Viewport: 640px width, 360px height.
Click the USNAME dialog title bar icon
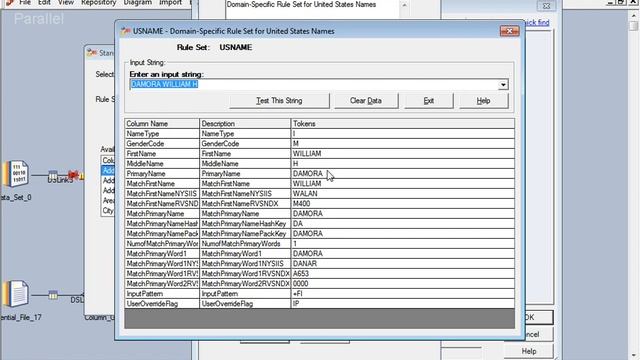coord(126,31)
